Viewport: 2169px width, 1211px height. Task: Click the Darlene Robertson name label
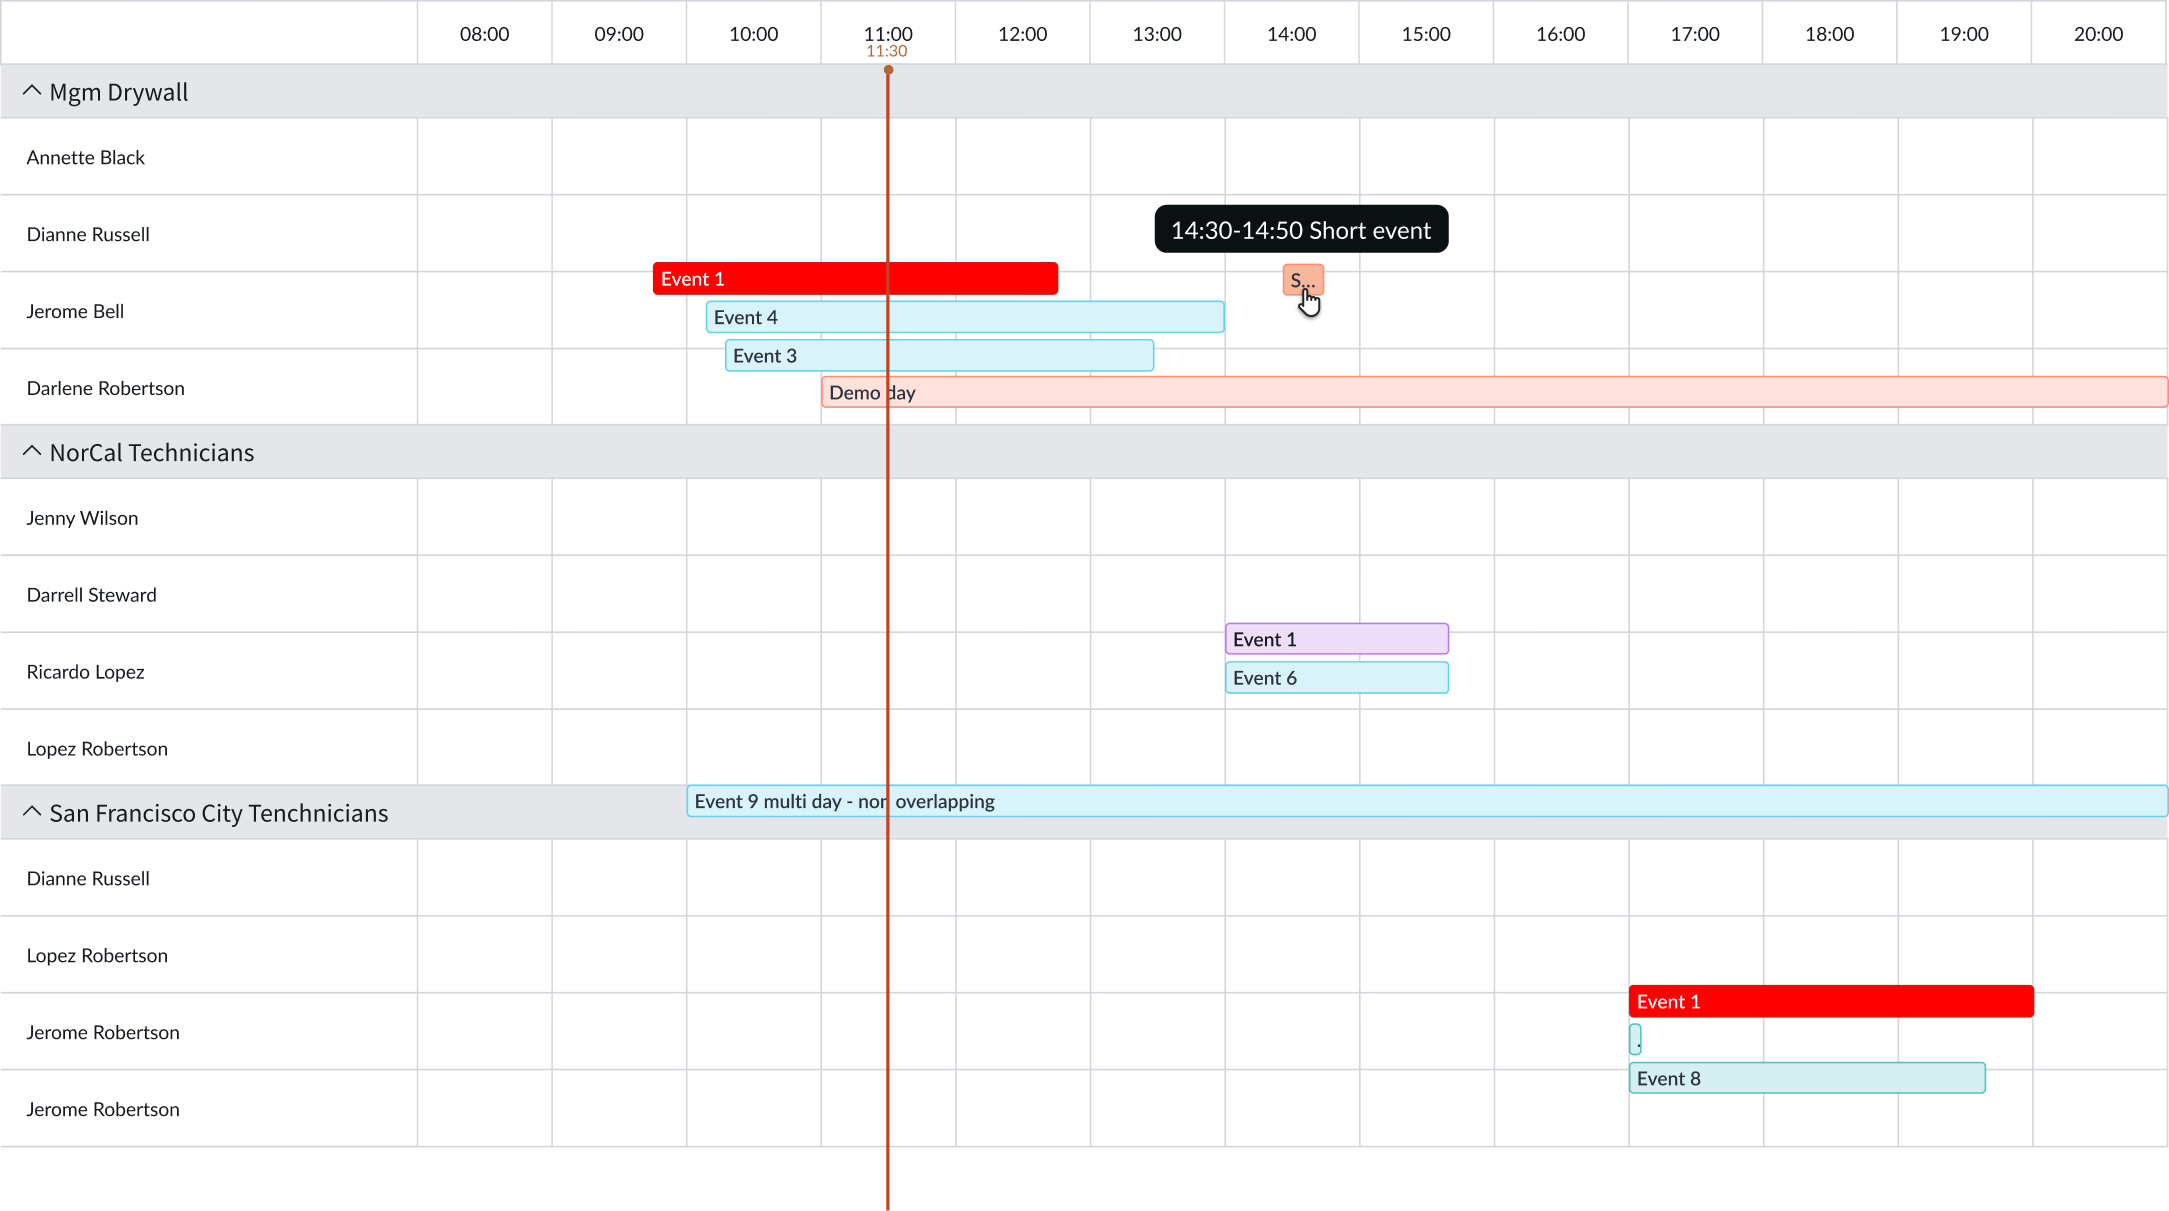[105, 388]
